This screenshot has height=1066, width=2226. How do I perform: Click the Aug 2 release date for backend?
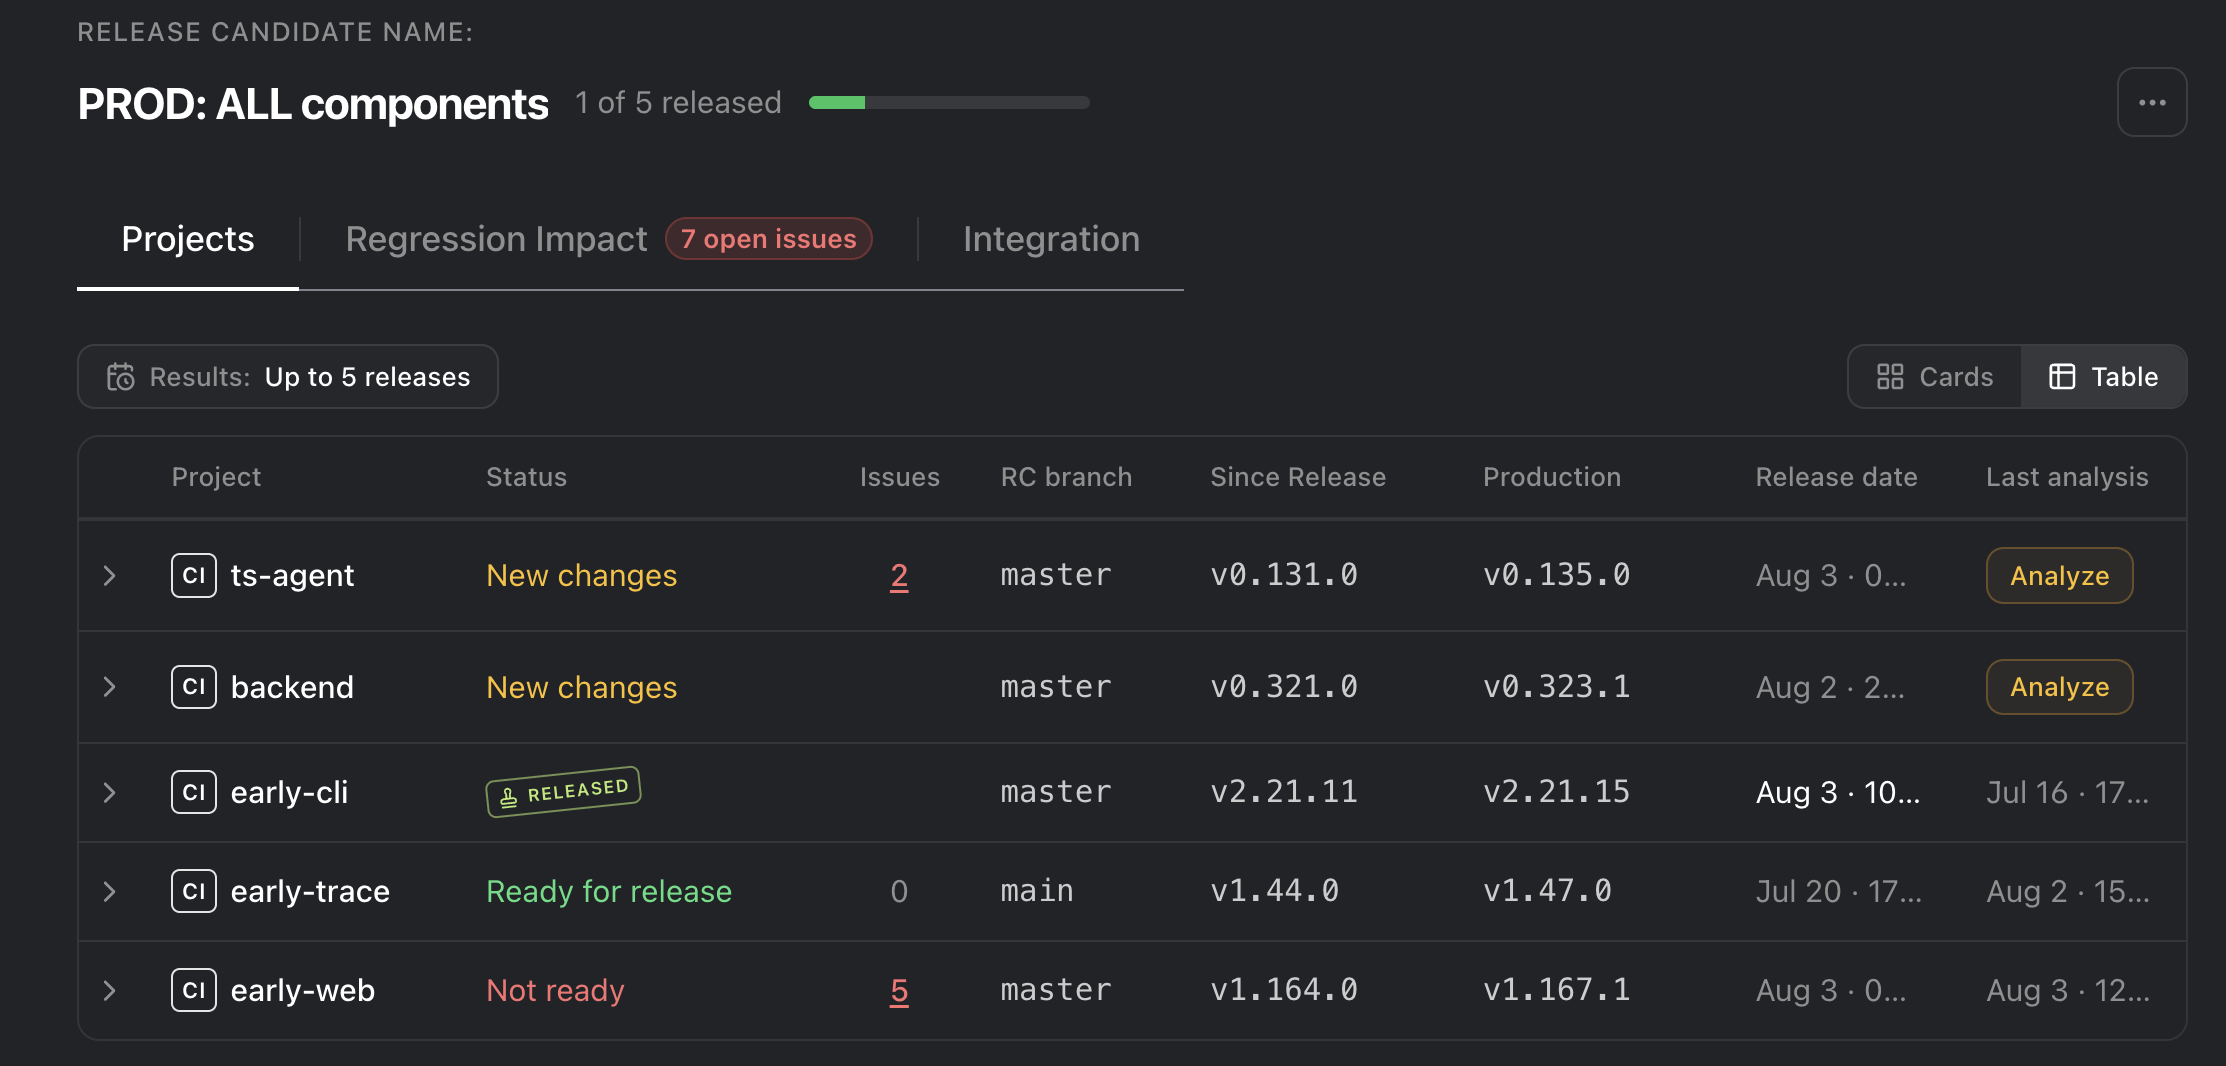point(1830,687)
